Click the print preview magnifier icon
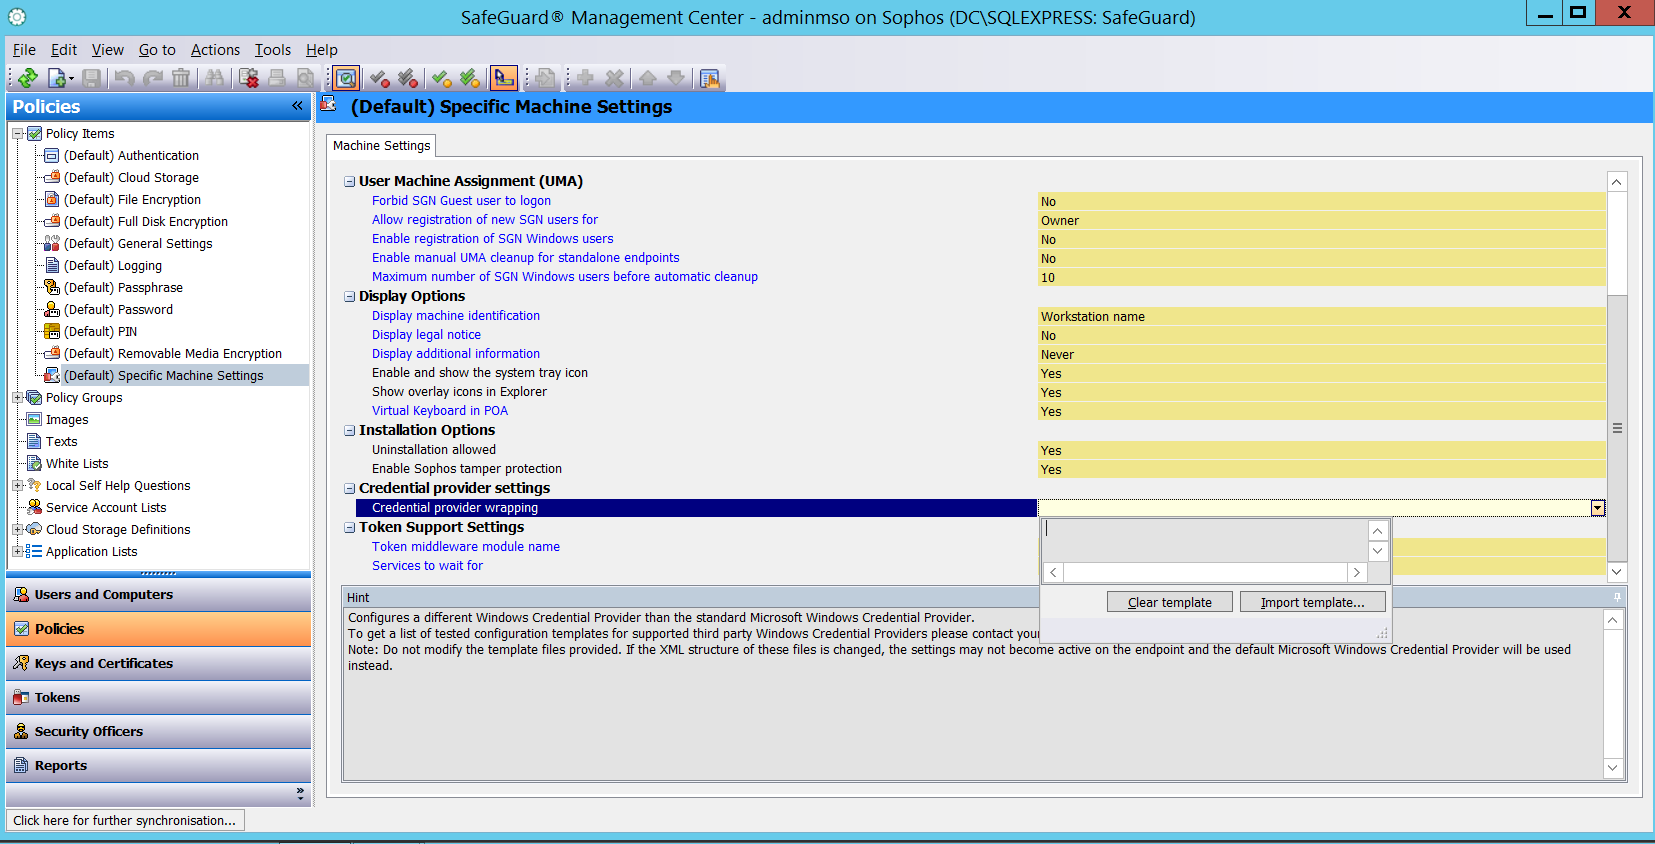Image resolution: width=1655 pixels, height=844 pixels. (x=305, y=78)
